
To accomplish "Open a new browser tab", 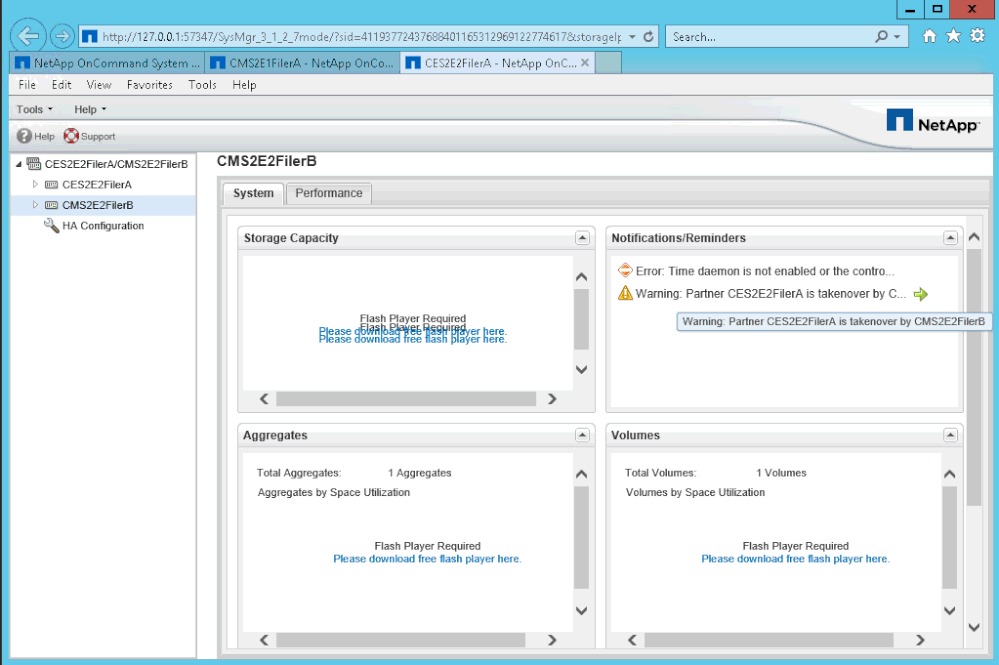I will pos(608,63).
